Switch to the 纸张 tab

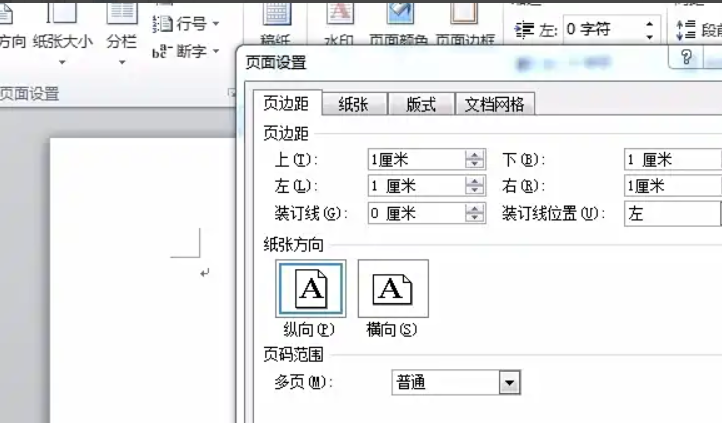click(353, 104)
